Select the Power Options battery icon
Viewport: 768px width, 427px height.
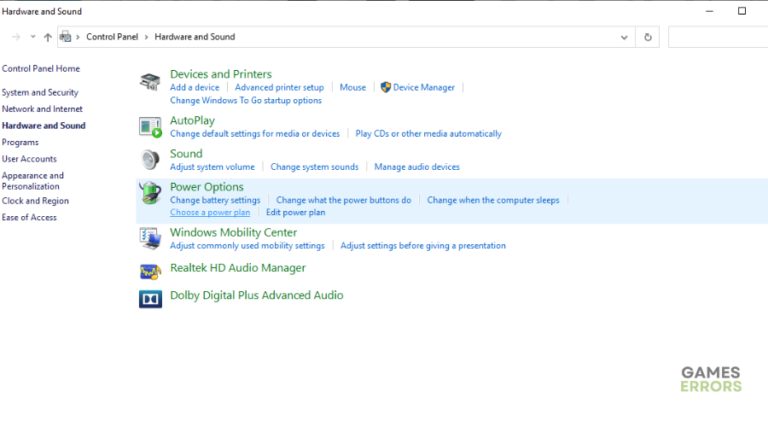pos(150,193)
